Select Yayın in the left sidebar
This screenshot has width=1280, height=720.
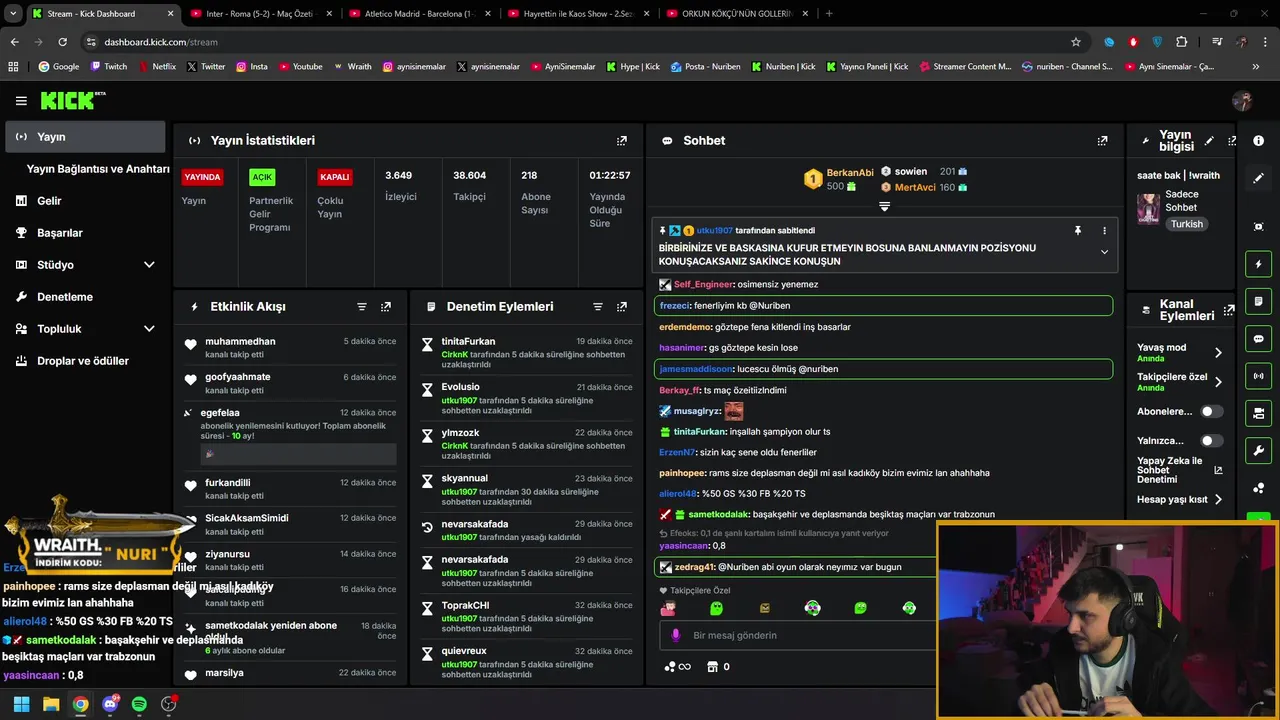pyautogui.click(x=85, y=137)
